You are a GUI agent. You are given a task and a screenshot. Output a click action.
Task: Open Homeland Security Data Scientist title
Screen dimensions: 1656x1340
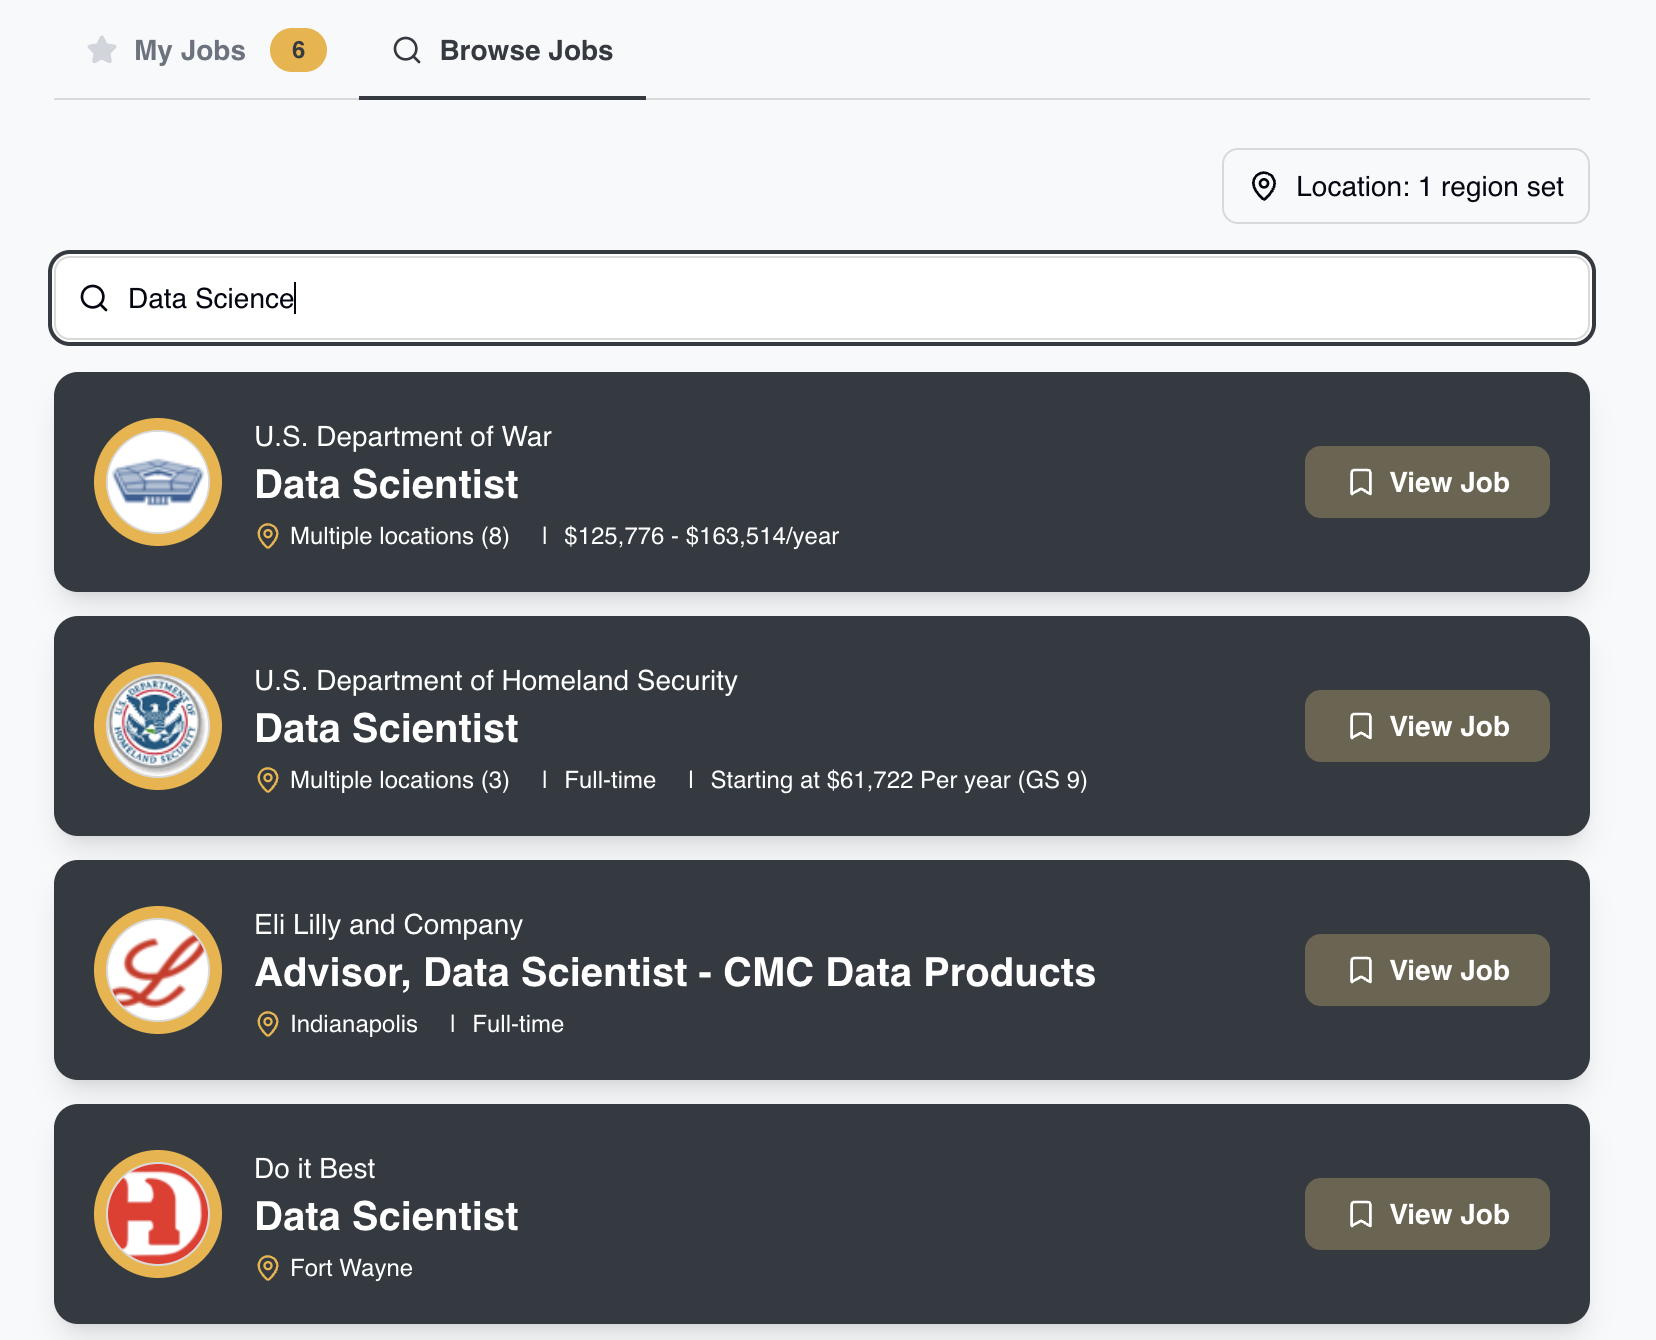386,728
